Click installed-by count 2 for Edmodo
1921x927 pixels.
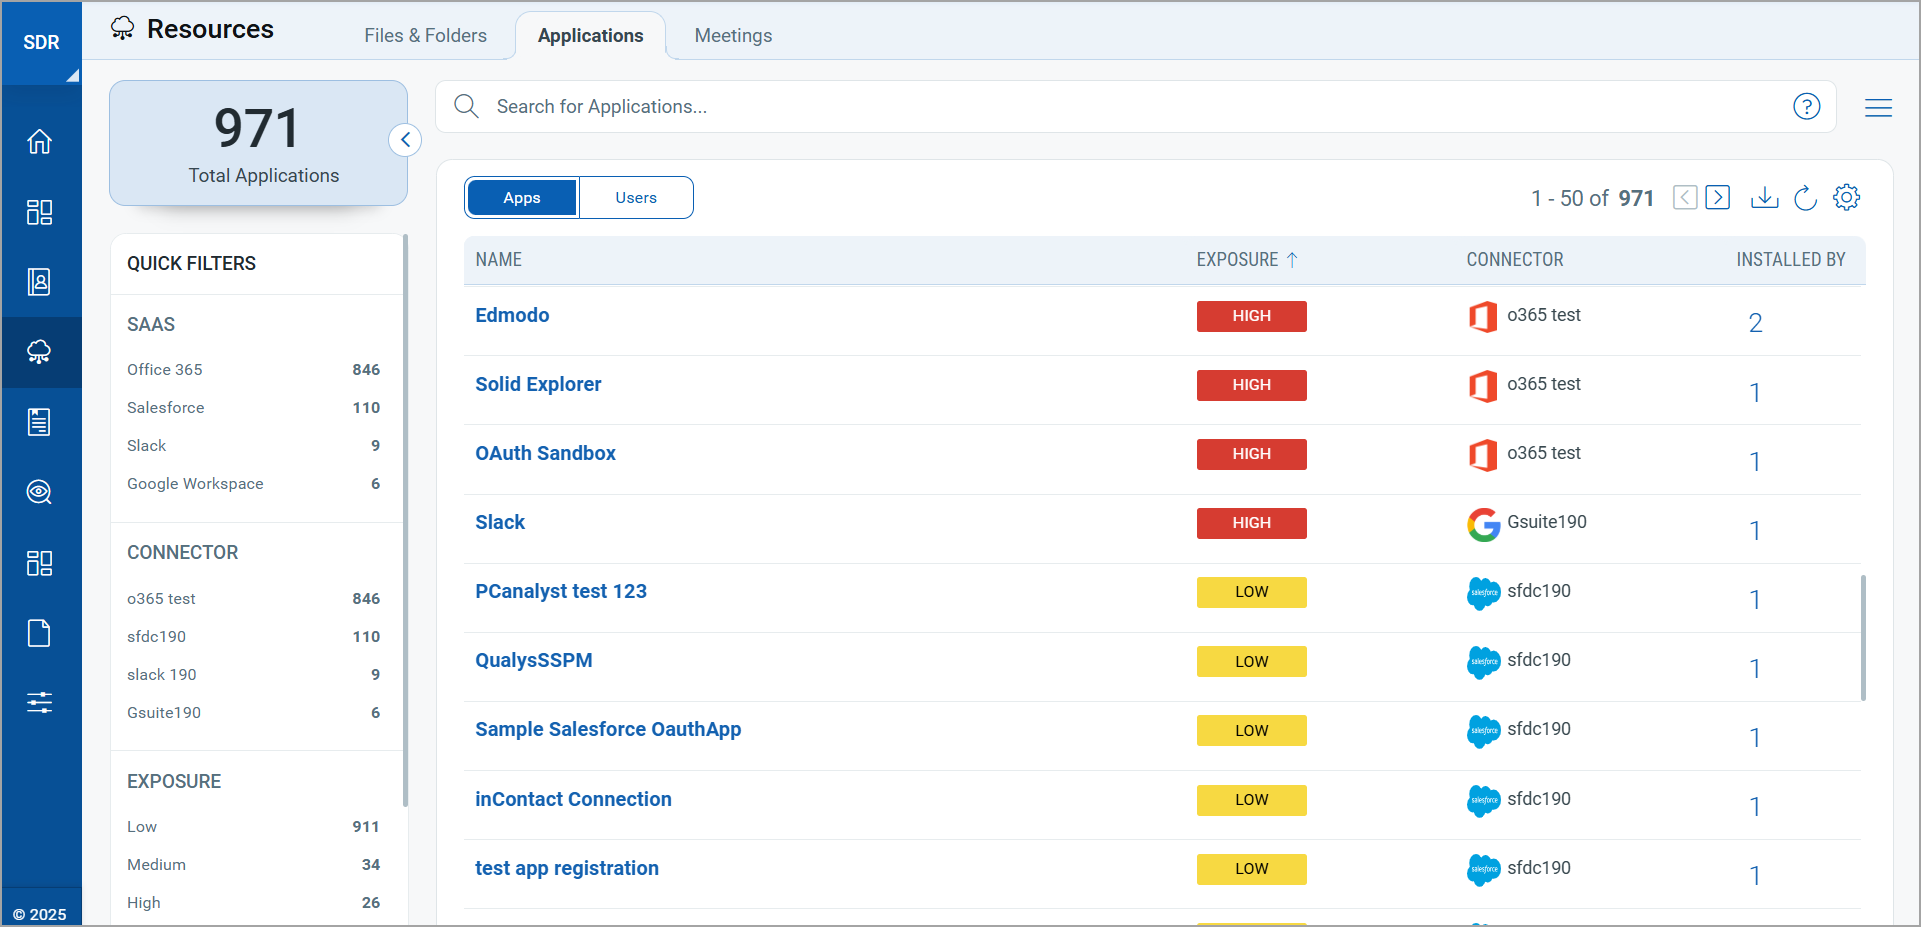pos(1755,323)
